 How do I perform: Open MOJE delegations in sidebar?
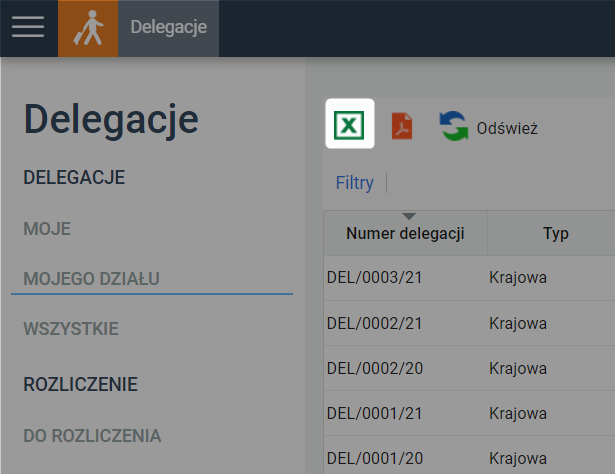[x=47, y=229]
